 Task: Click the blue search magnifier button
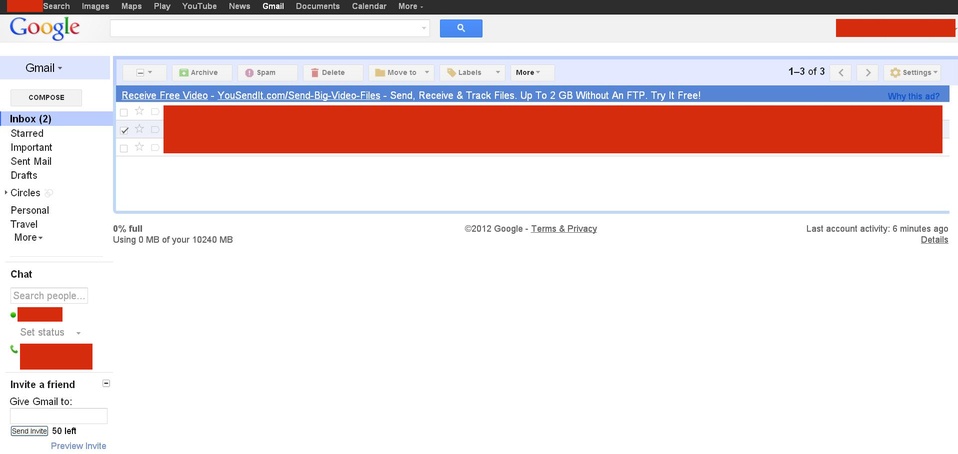point(461,28)
